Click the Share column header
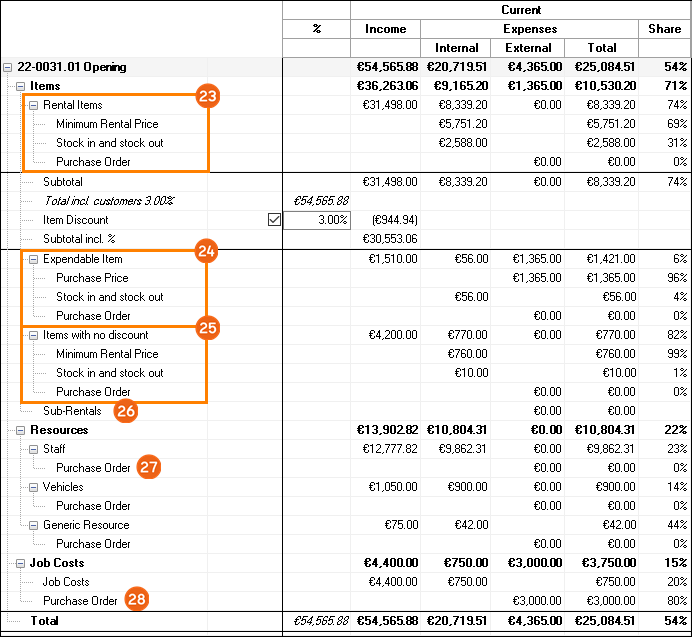The width and height of the screenshot is (692, 637). pyautogui.click(x=664, y=29)
